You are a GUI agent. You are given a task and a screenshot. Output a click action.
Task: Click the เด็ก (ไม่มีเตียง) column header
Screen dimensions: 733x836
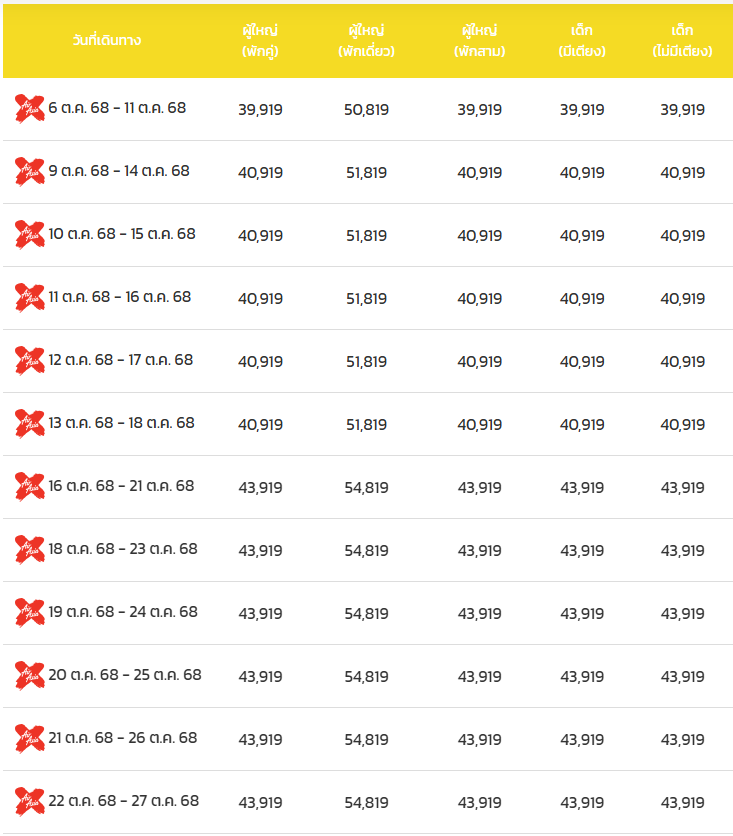[x=682, y=41]
